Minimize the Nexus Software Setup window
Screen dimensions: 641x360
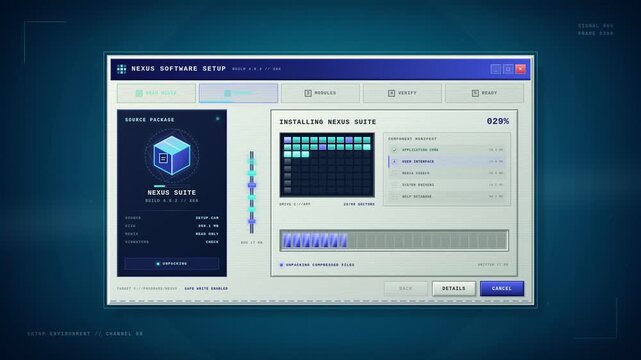click(x=495, y=69)
